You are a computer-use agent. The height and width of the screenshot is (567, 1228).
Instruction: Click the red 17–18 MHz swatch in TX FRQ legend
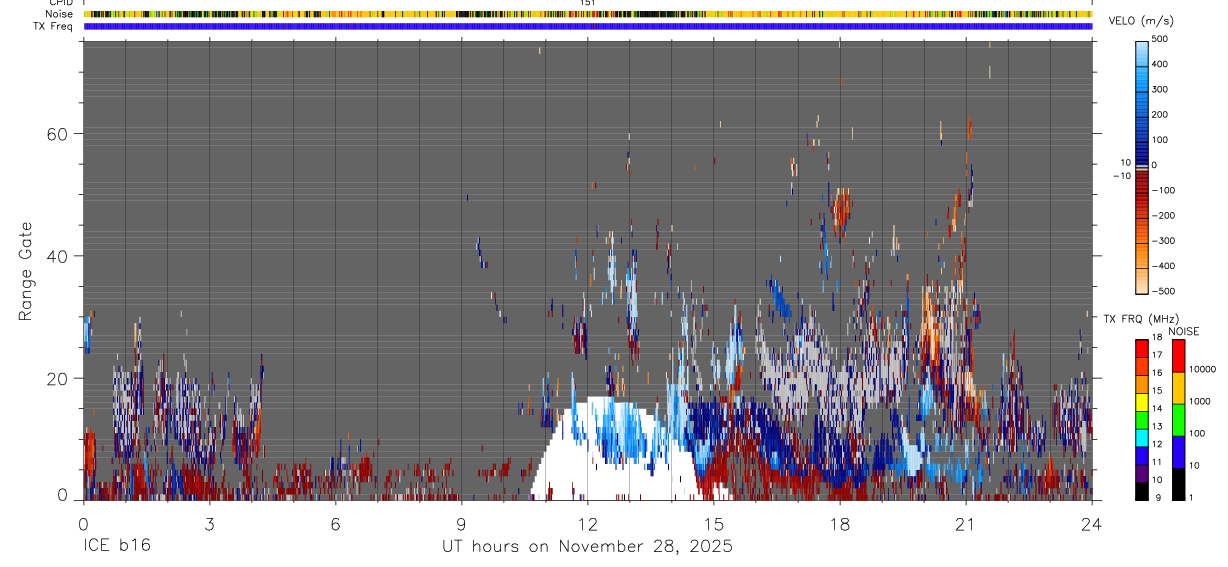tap(1142, 347)
